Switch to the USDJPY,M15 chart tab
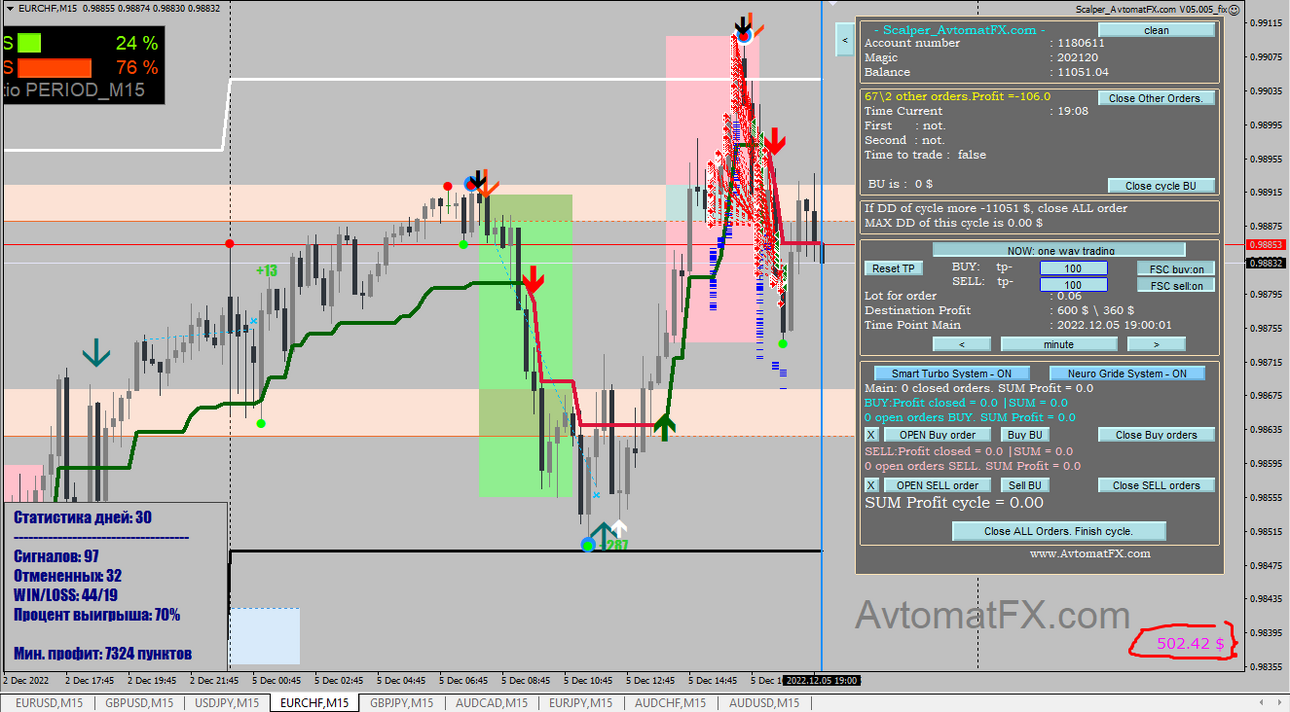This screenshot has width=1290, height=712. pyautogui.click(x=227, y=703)
